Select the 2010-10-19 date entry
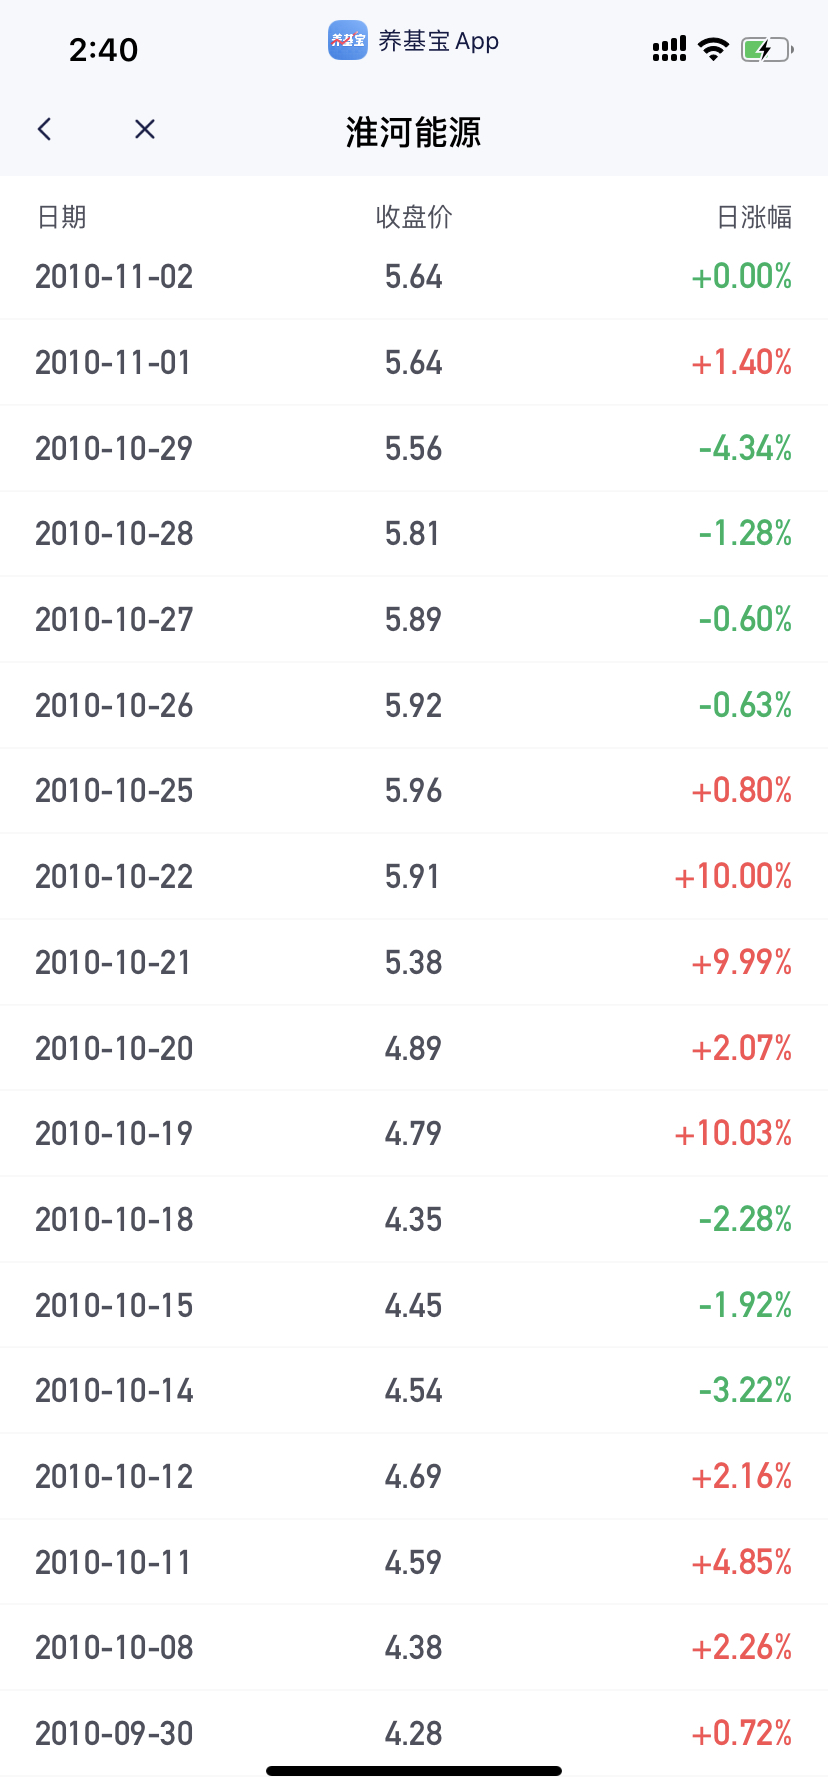This screenshot has height=1792, width=828. (x=114, y=1134)
